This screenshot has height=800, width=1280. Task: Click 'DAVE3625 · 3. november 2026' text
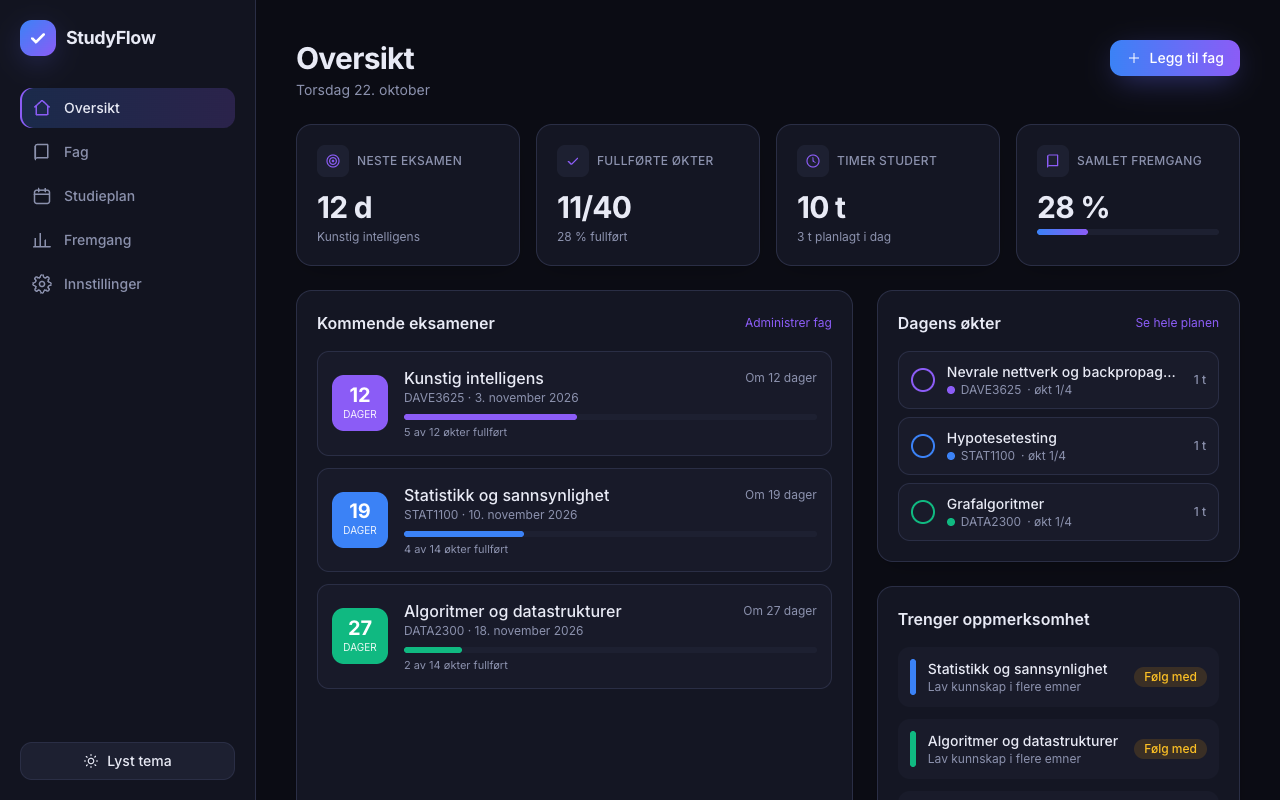(x=491, y=398)
